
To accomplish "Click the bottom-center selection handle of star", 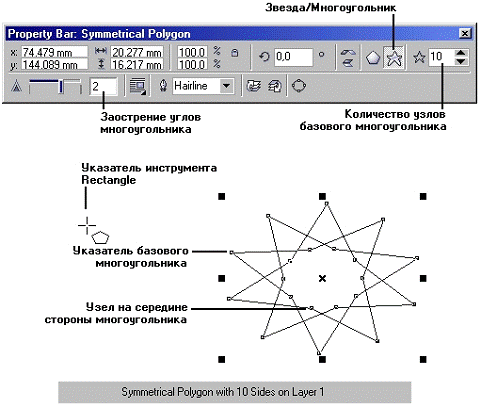I will pyautogui.click(x=322, y=359).
